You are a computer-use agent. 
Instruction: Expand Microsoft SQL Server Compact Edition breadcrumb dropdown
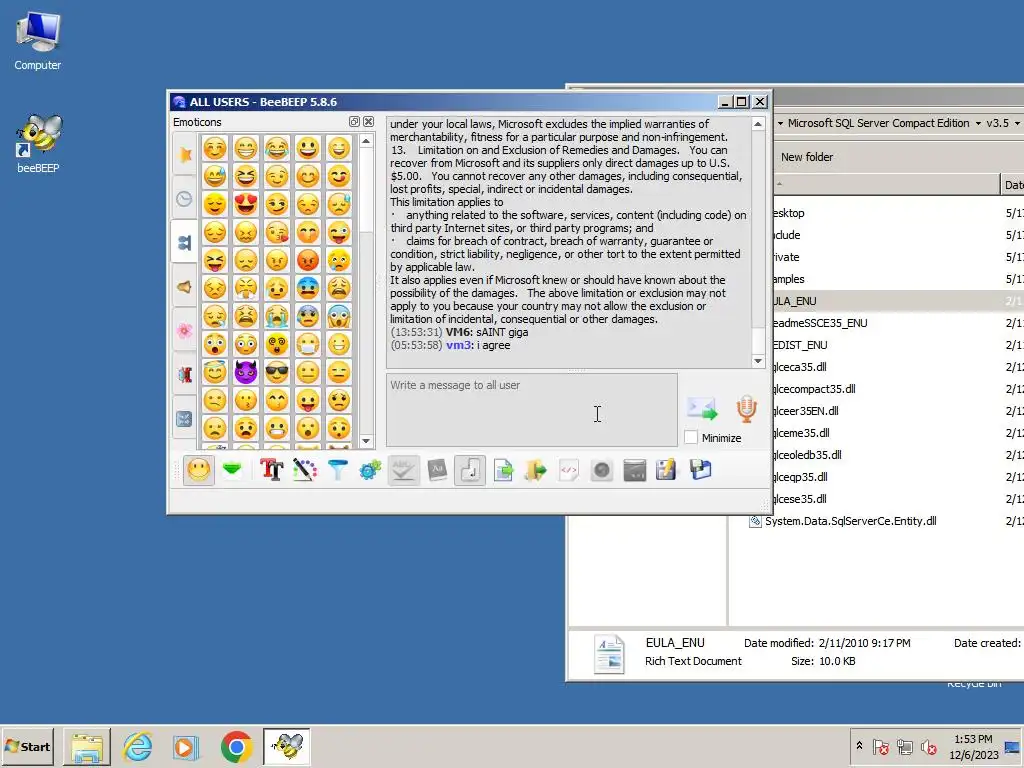978,123
